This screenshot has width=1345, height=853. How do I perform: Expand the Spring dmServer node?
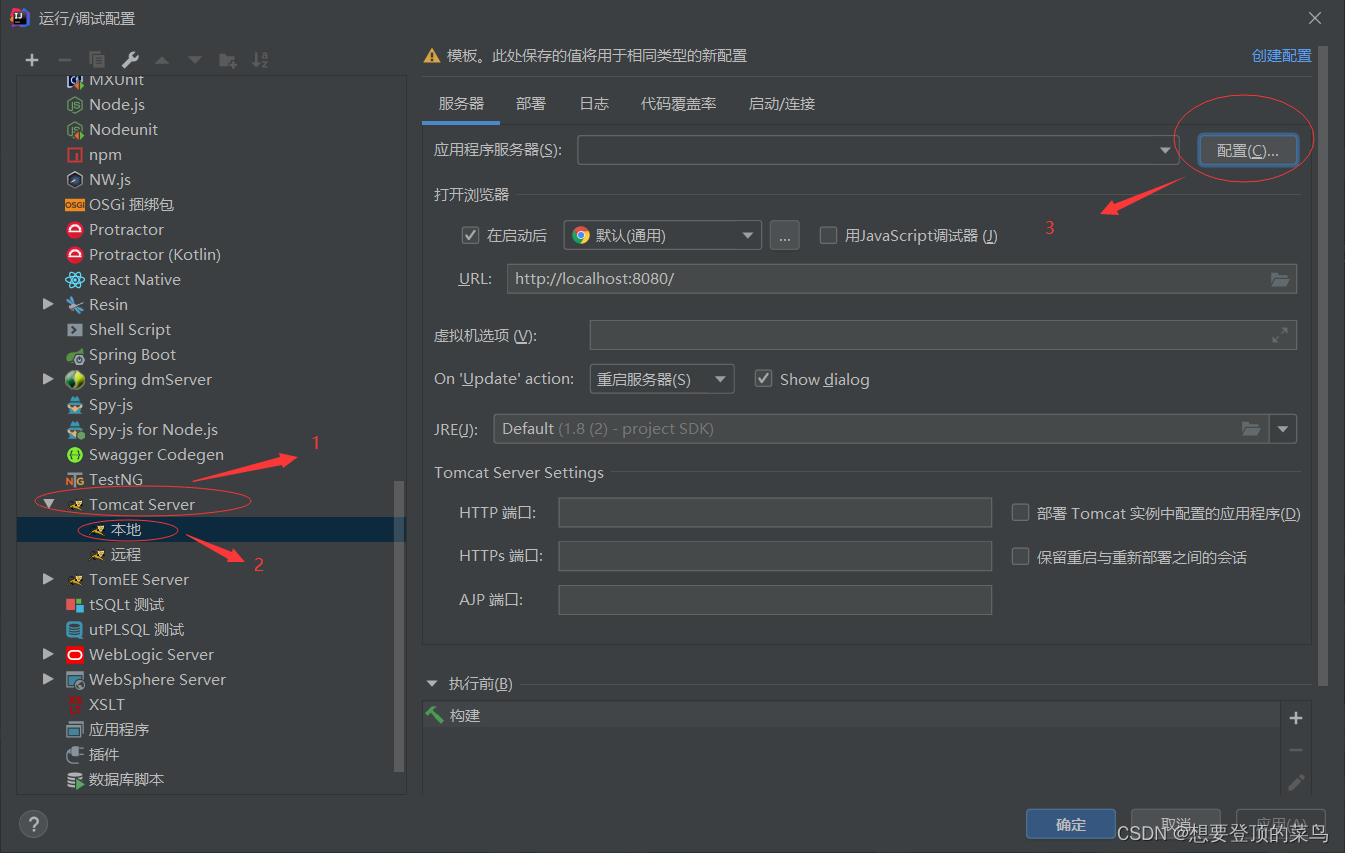point(48,379)
